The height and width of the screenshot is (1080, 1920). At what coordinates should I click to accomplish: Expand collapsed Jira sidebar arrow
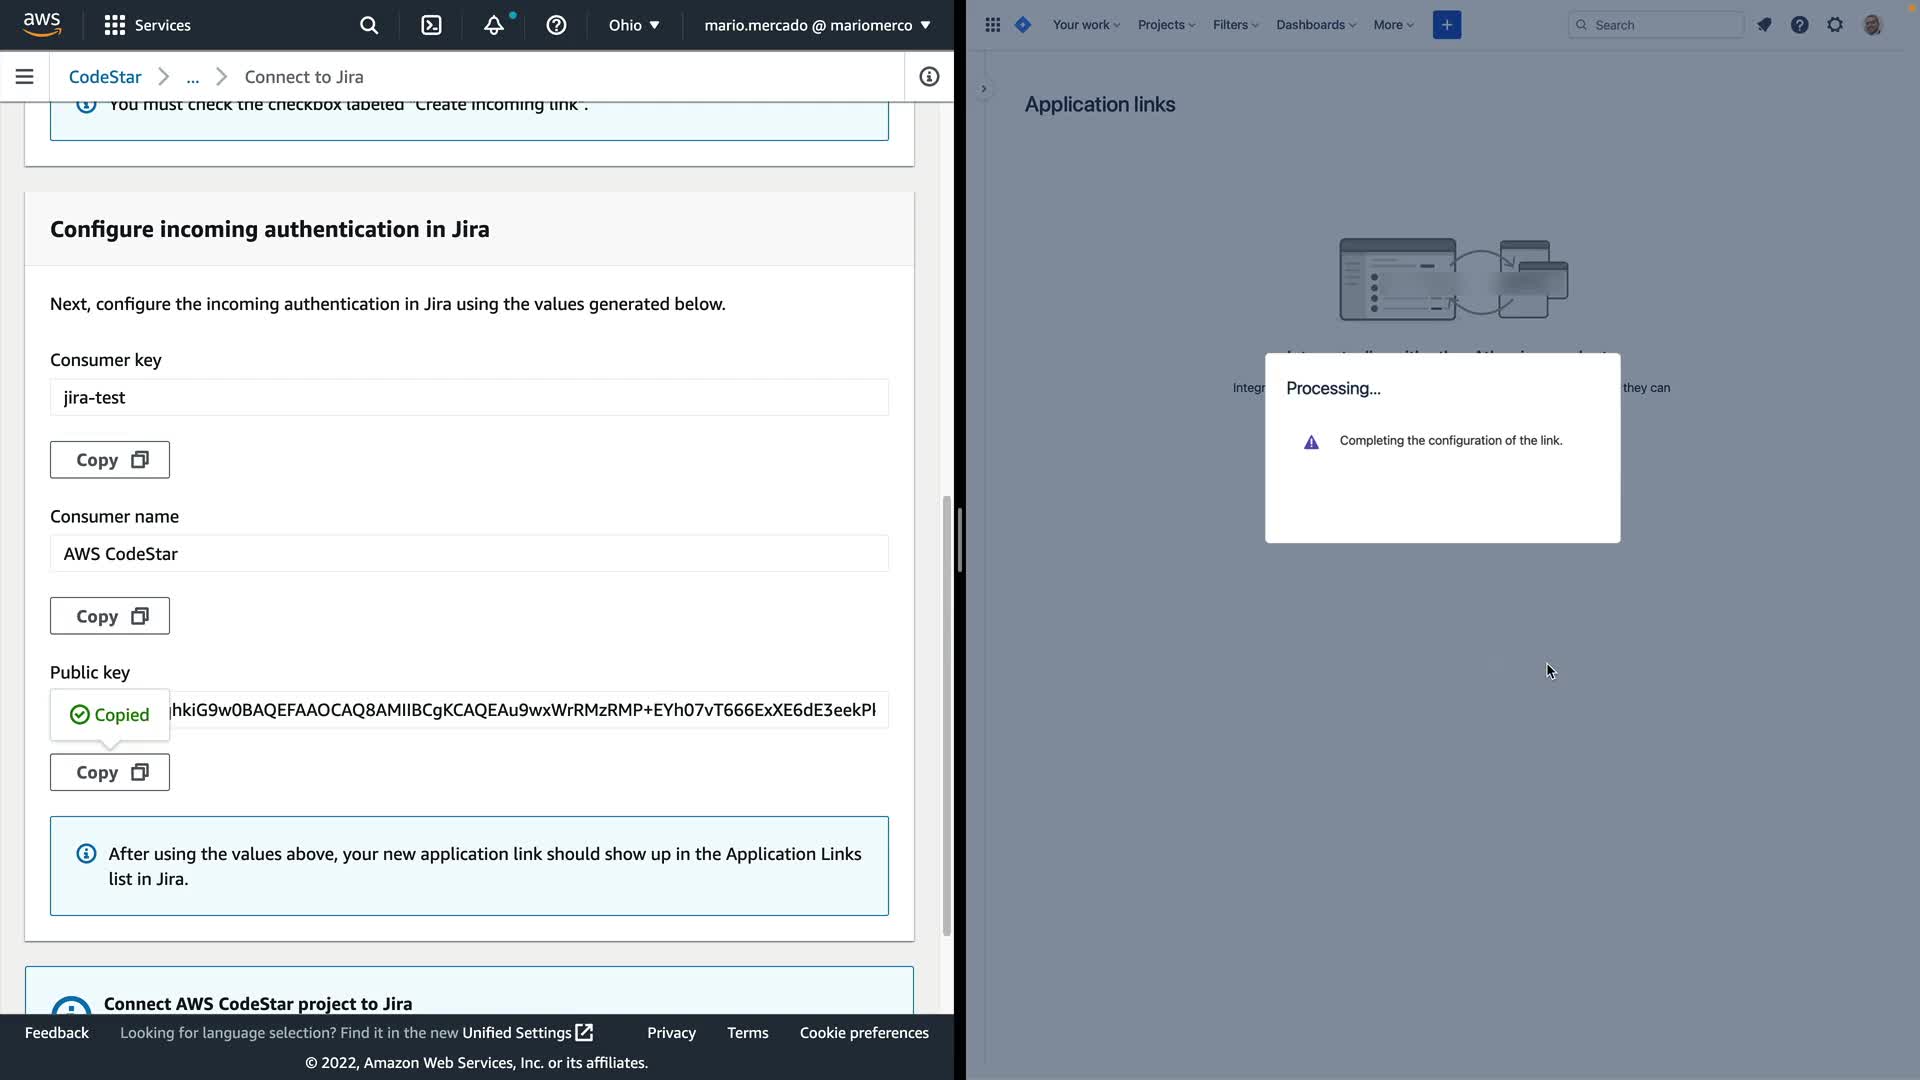tap(984, 89)
